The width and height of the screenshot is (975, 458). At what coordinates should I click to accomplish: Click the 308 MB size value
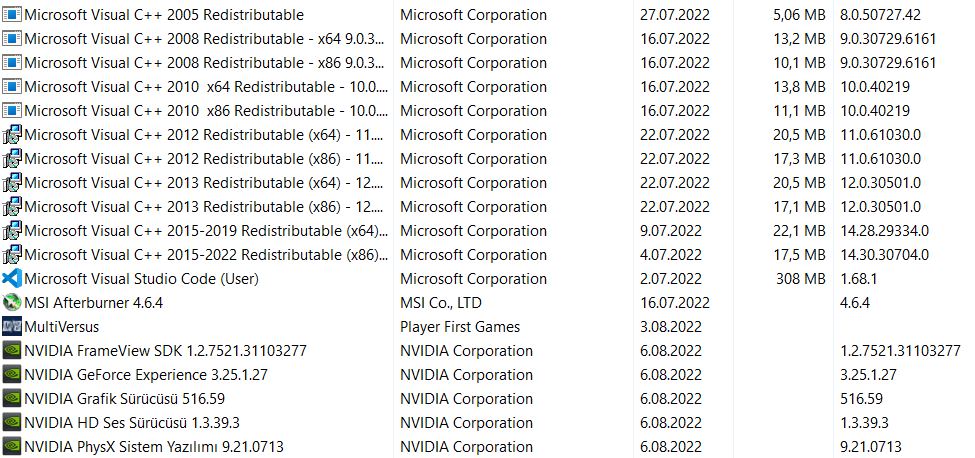pyautogui.click(x=800, y=279)
